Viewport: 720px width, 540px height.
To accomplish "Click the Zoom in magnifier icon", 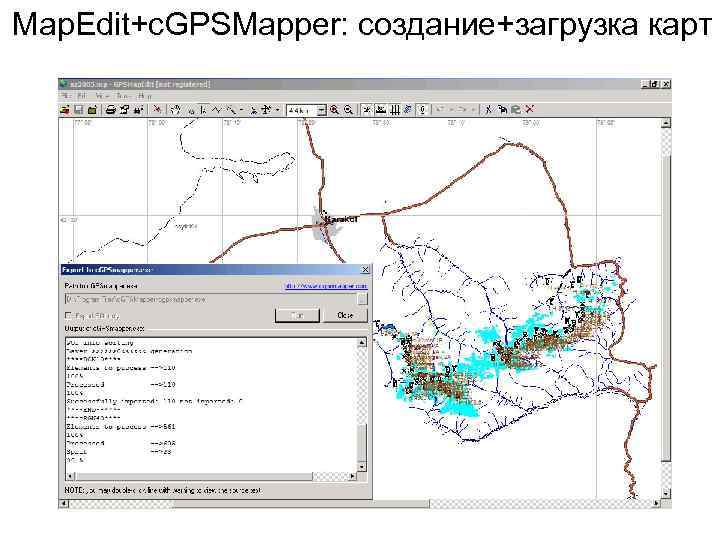I will [x=334, y=110].
